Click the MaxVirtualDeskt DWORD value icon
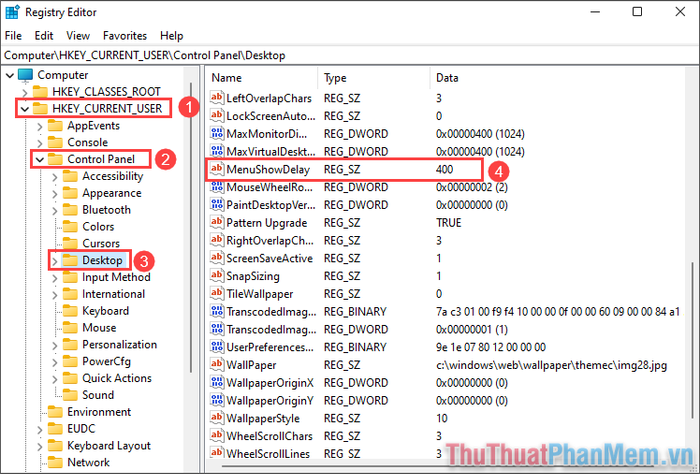 (x=217, y=151)
